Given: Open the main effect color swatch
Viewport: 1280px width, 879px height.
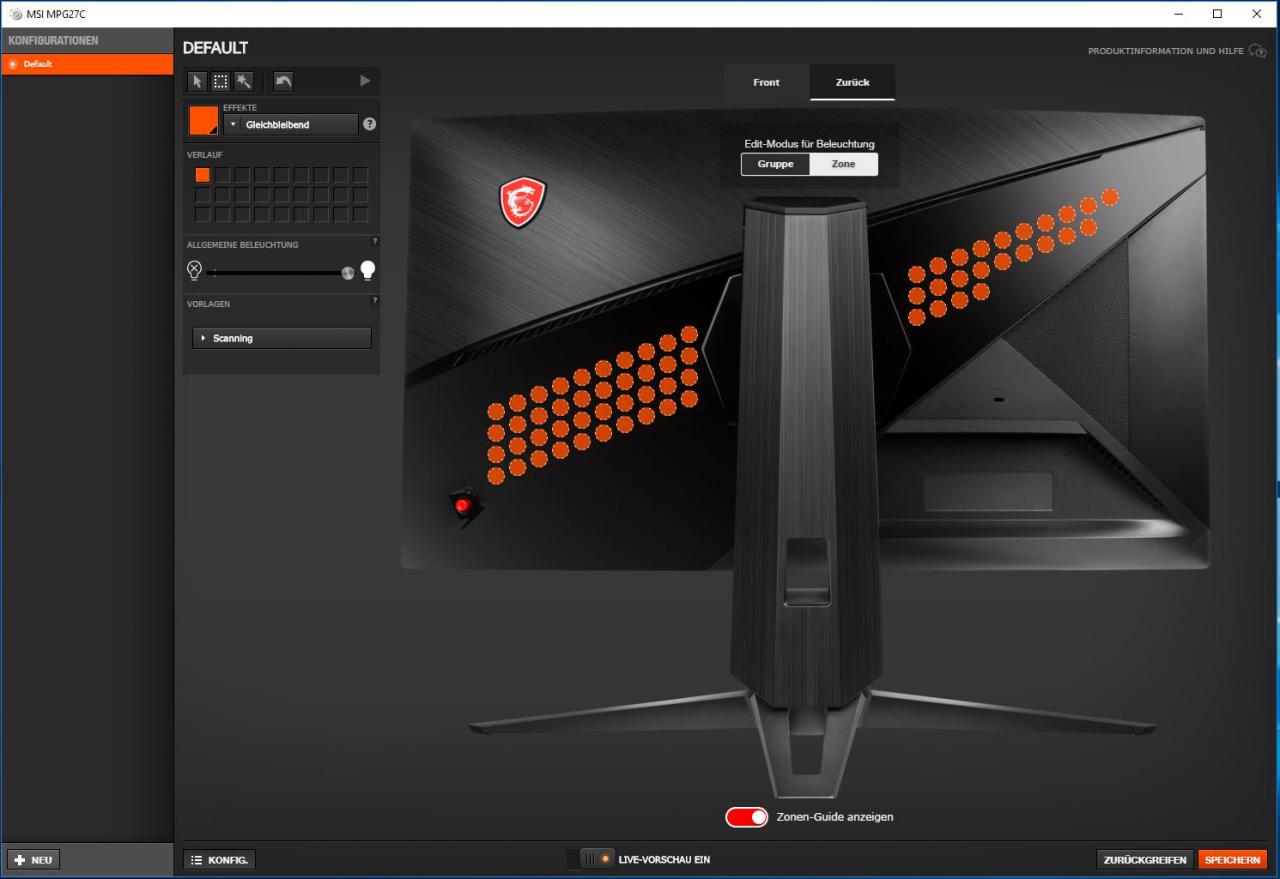Looking at the screenshot, I should (x=203, y=120).
